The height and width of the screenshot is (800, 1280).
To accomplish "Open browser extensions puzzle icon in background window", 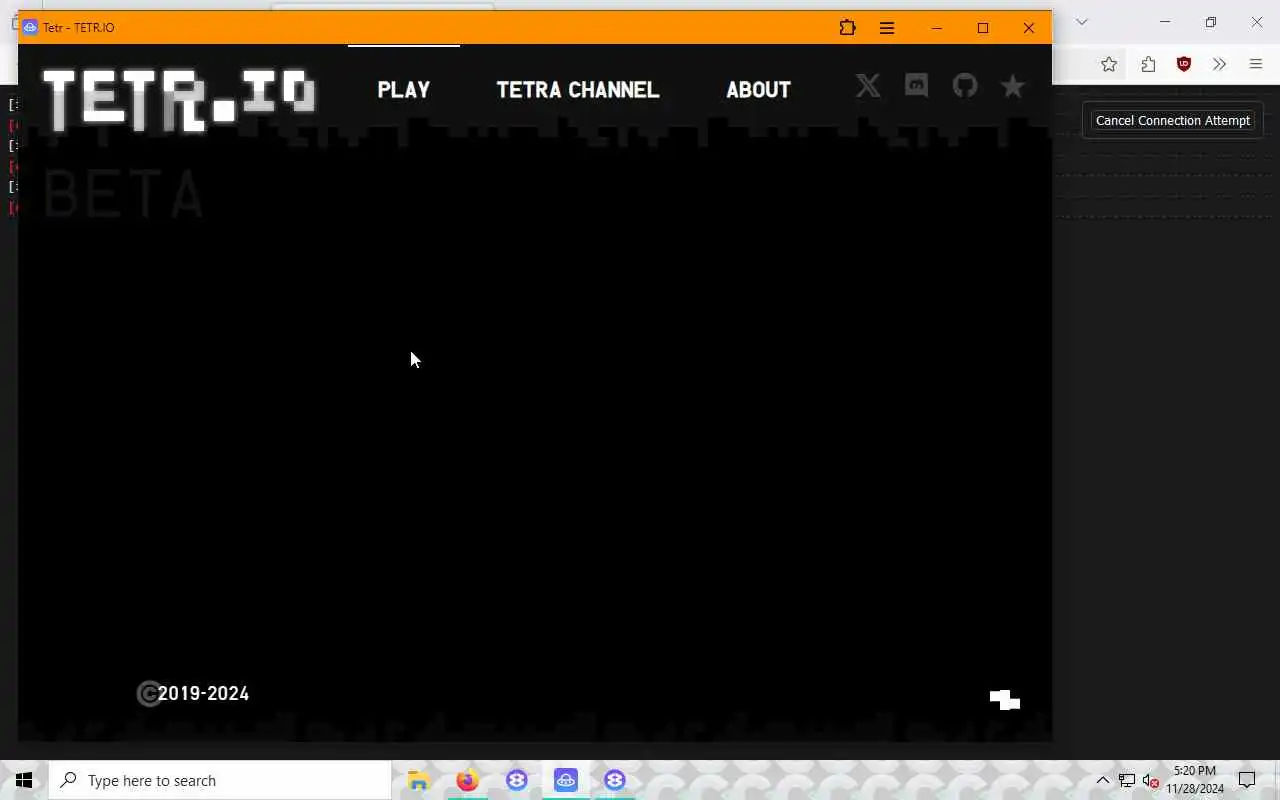I will point(1148,64).
